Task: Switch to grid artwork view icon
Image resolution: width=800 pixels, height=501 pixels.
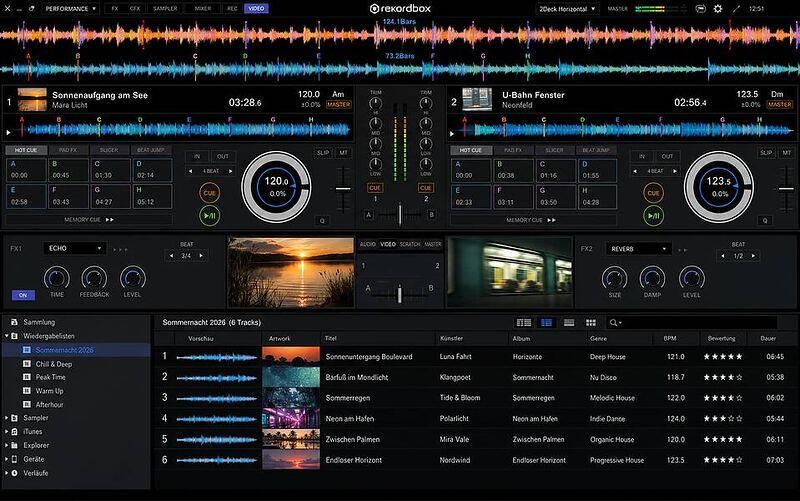Action: click(591, 322)
